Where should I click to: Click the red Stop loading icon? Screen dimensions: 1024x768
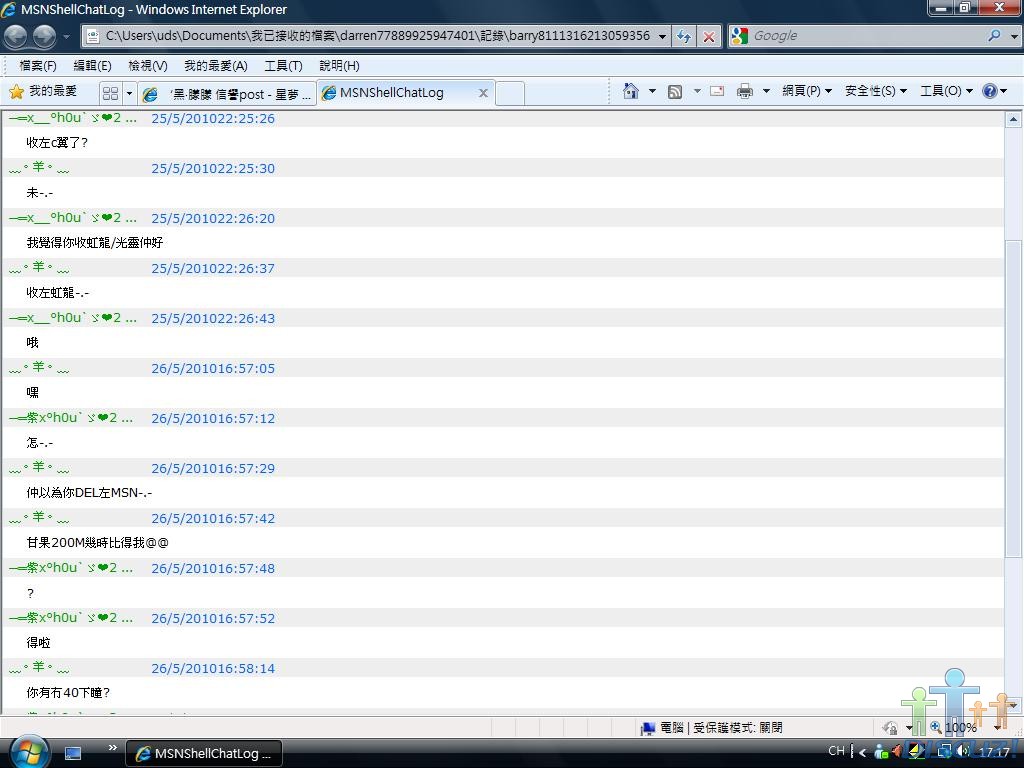tap(709, 37)
